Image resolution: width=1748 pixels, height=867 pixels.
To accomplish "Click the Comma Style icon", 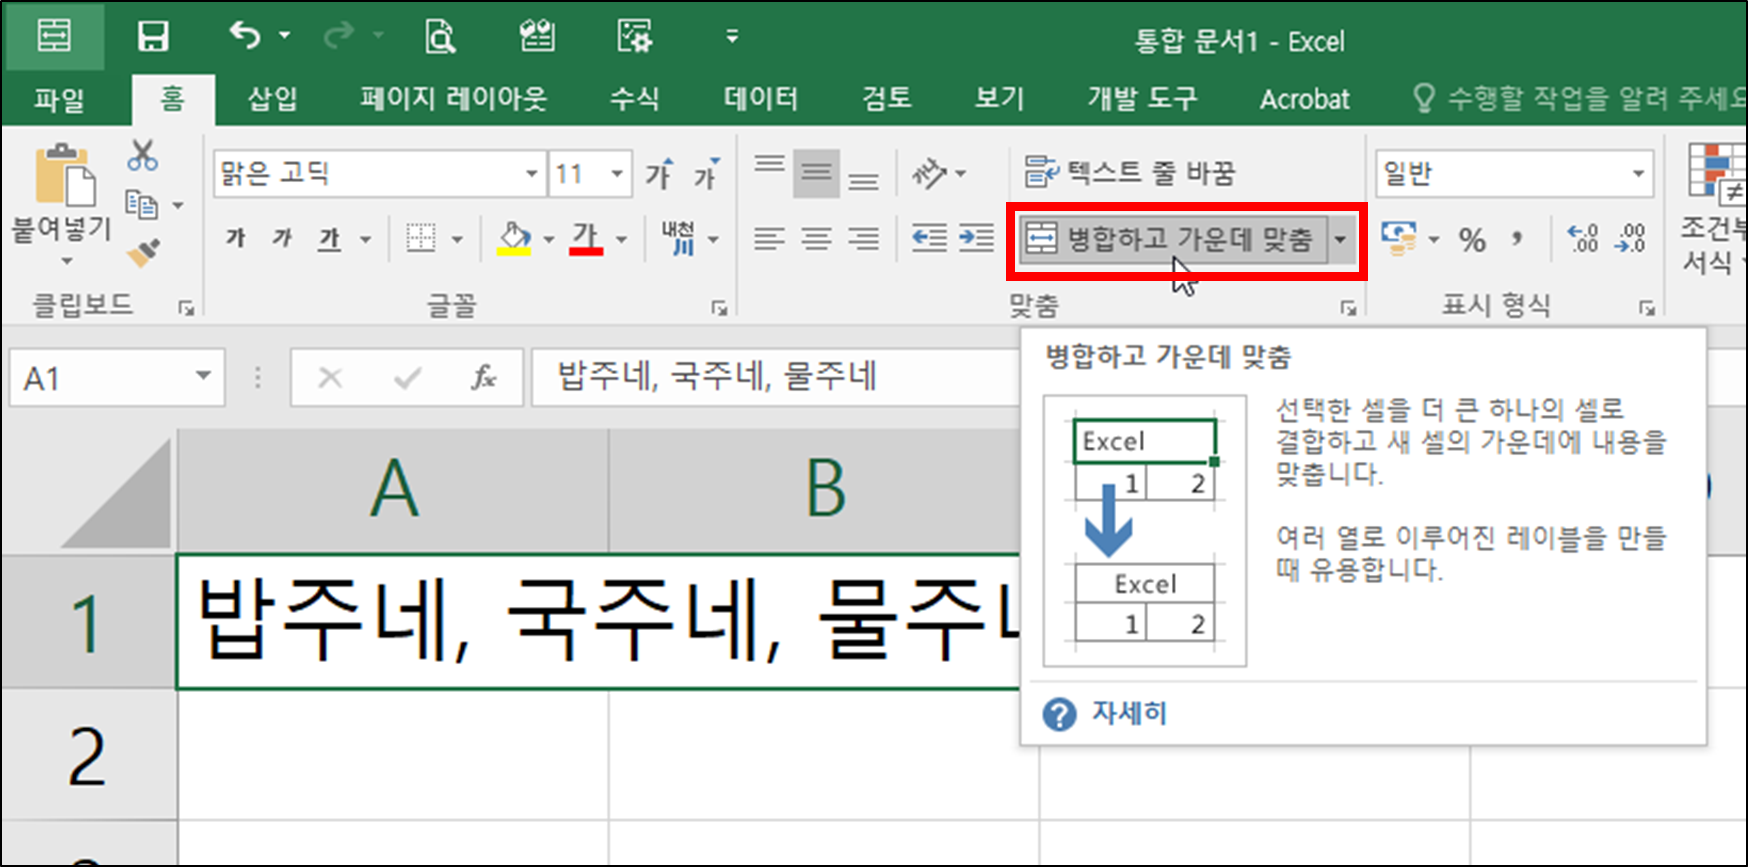I will tap(1517, 239).
